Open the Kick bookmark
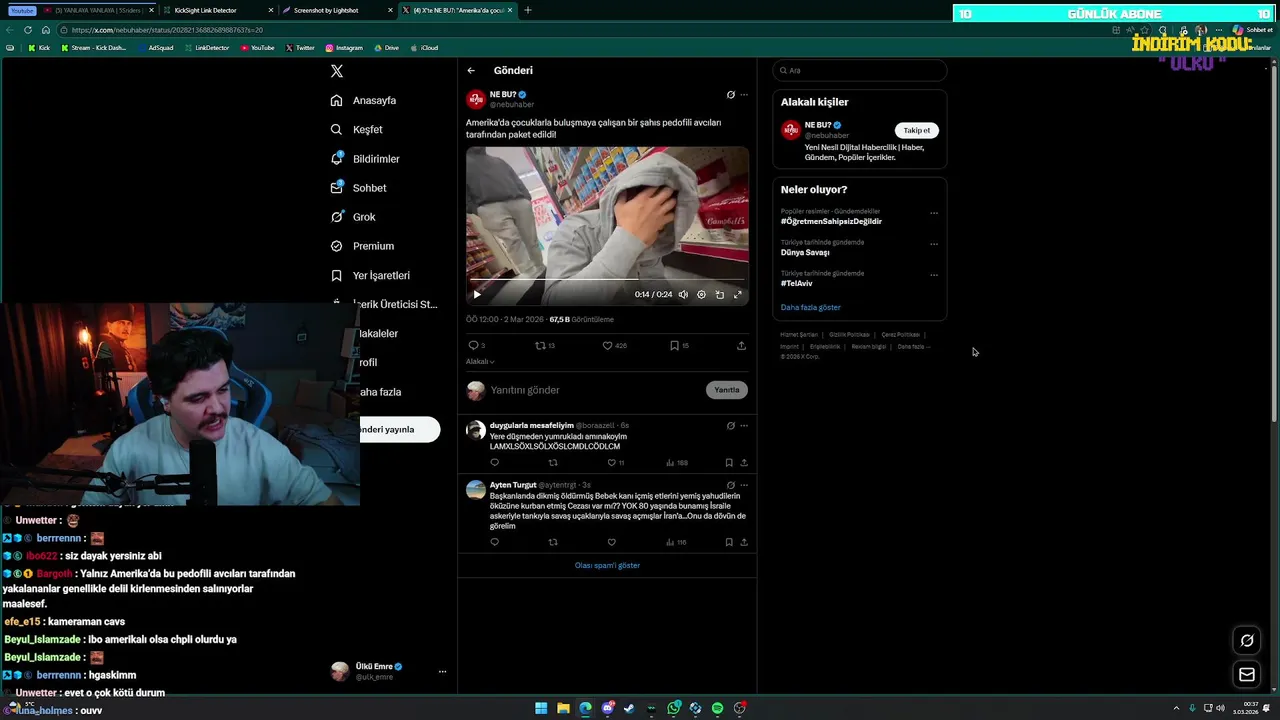1280x720 pixels. coord(39,48)
